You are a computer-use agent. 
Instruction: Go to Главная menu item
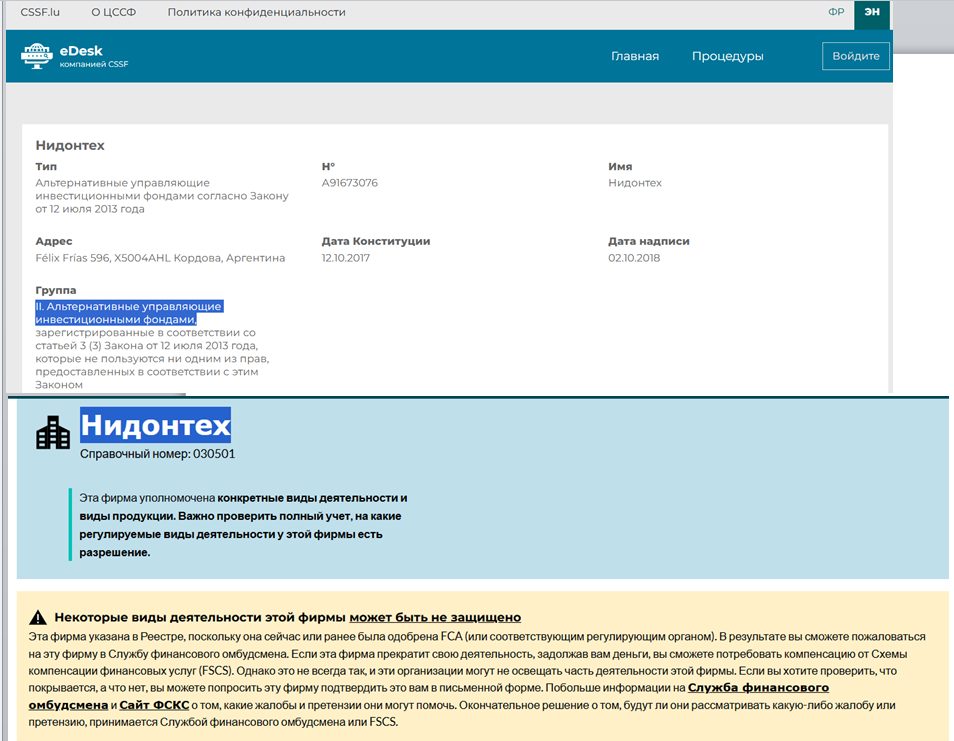(635, 56)
